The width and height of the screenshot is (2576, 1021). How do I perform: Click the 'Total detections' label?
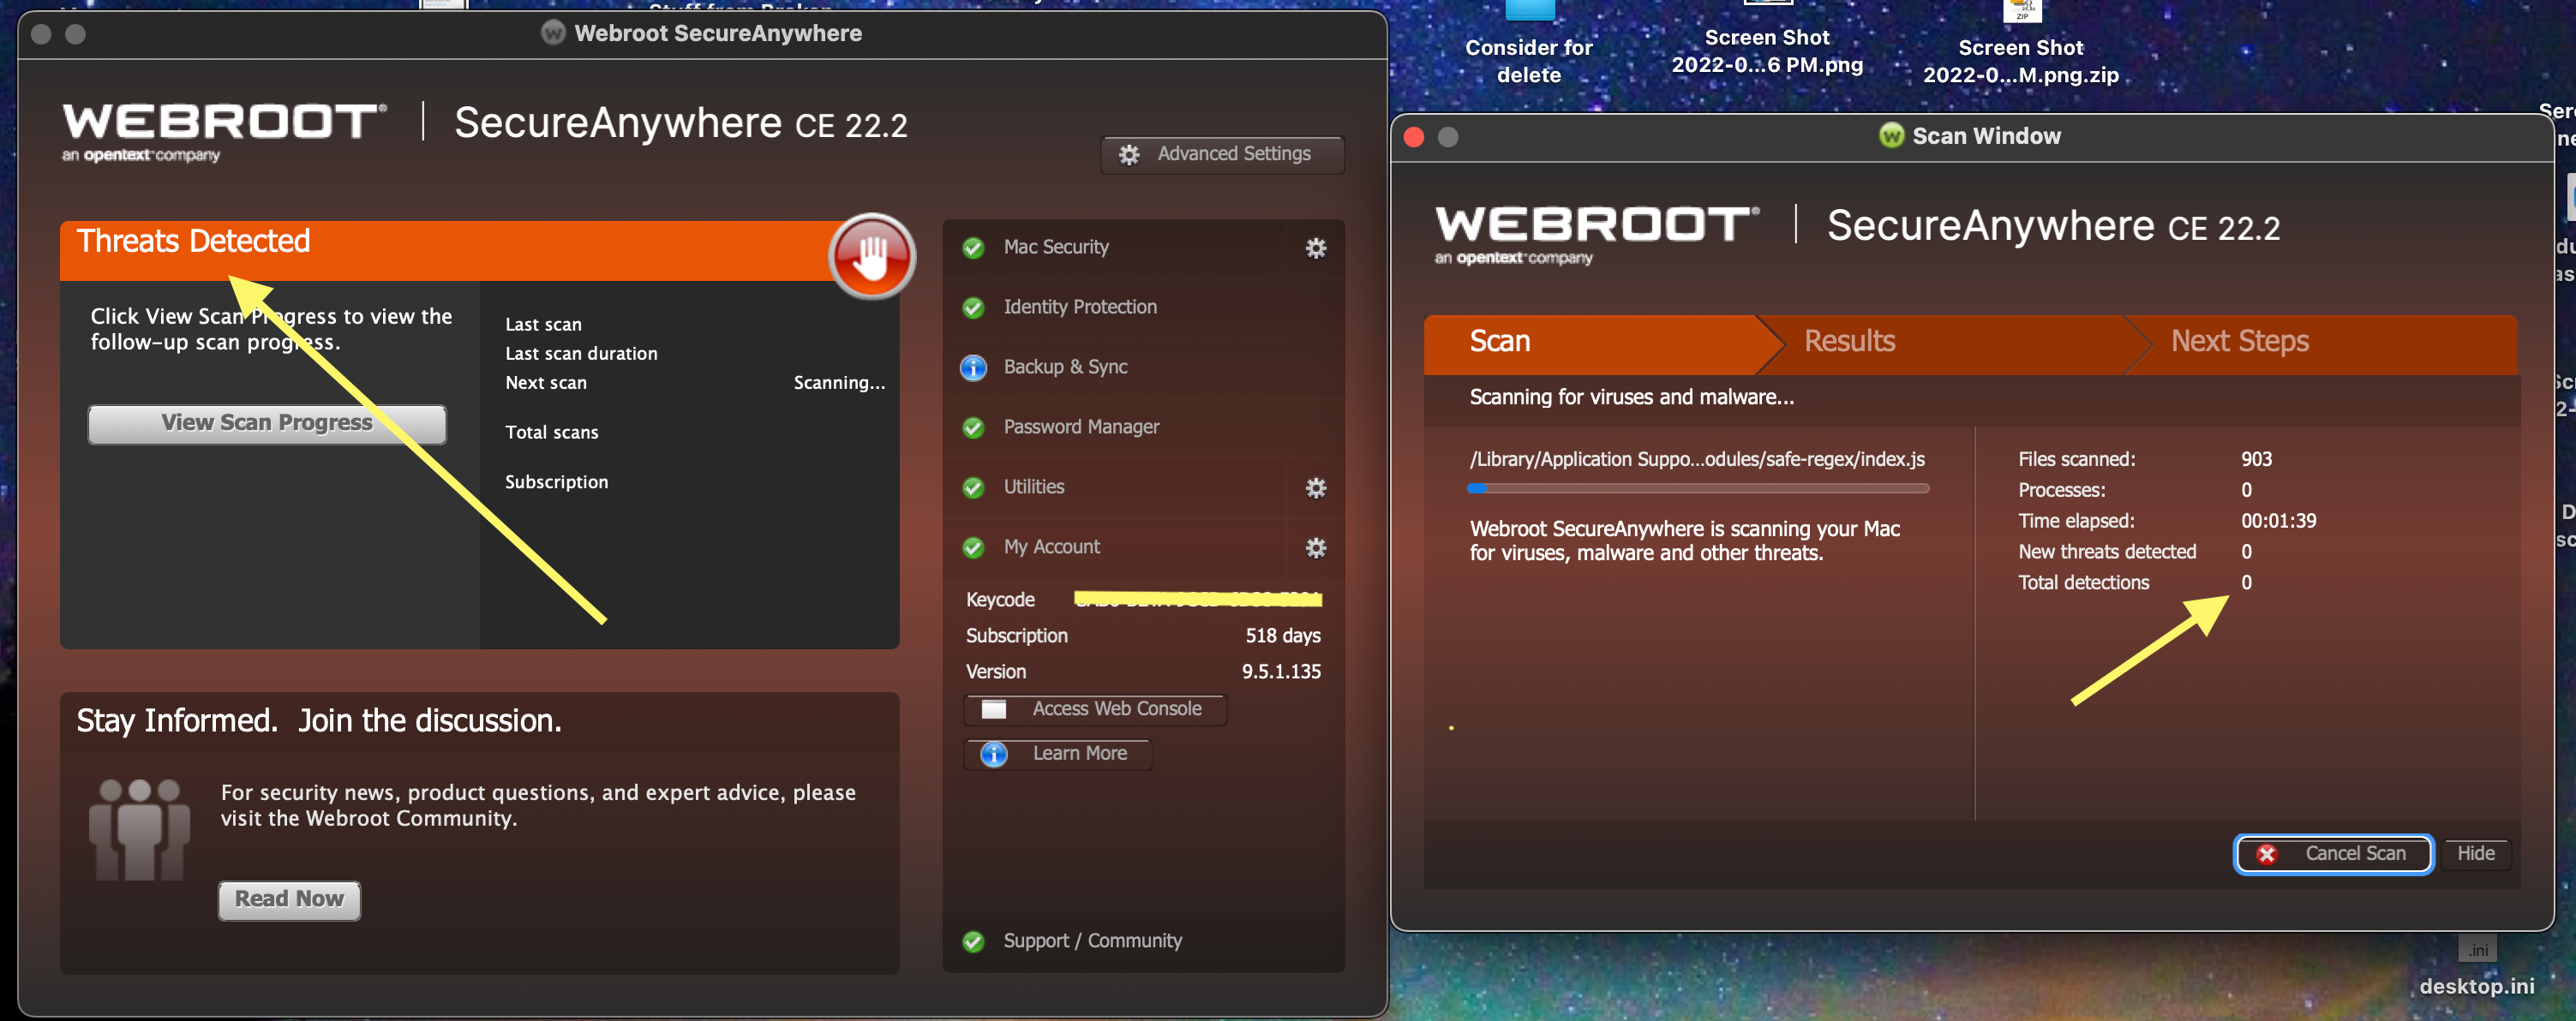2083,583
